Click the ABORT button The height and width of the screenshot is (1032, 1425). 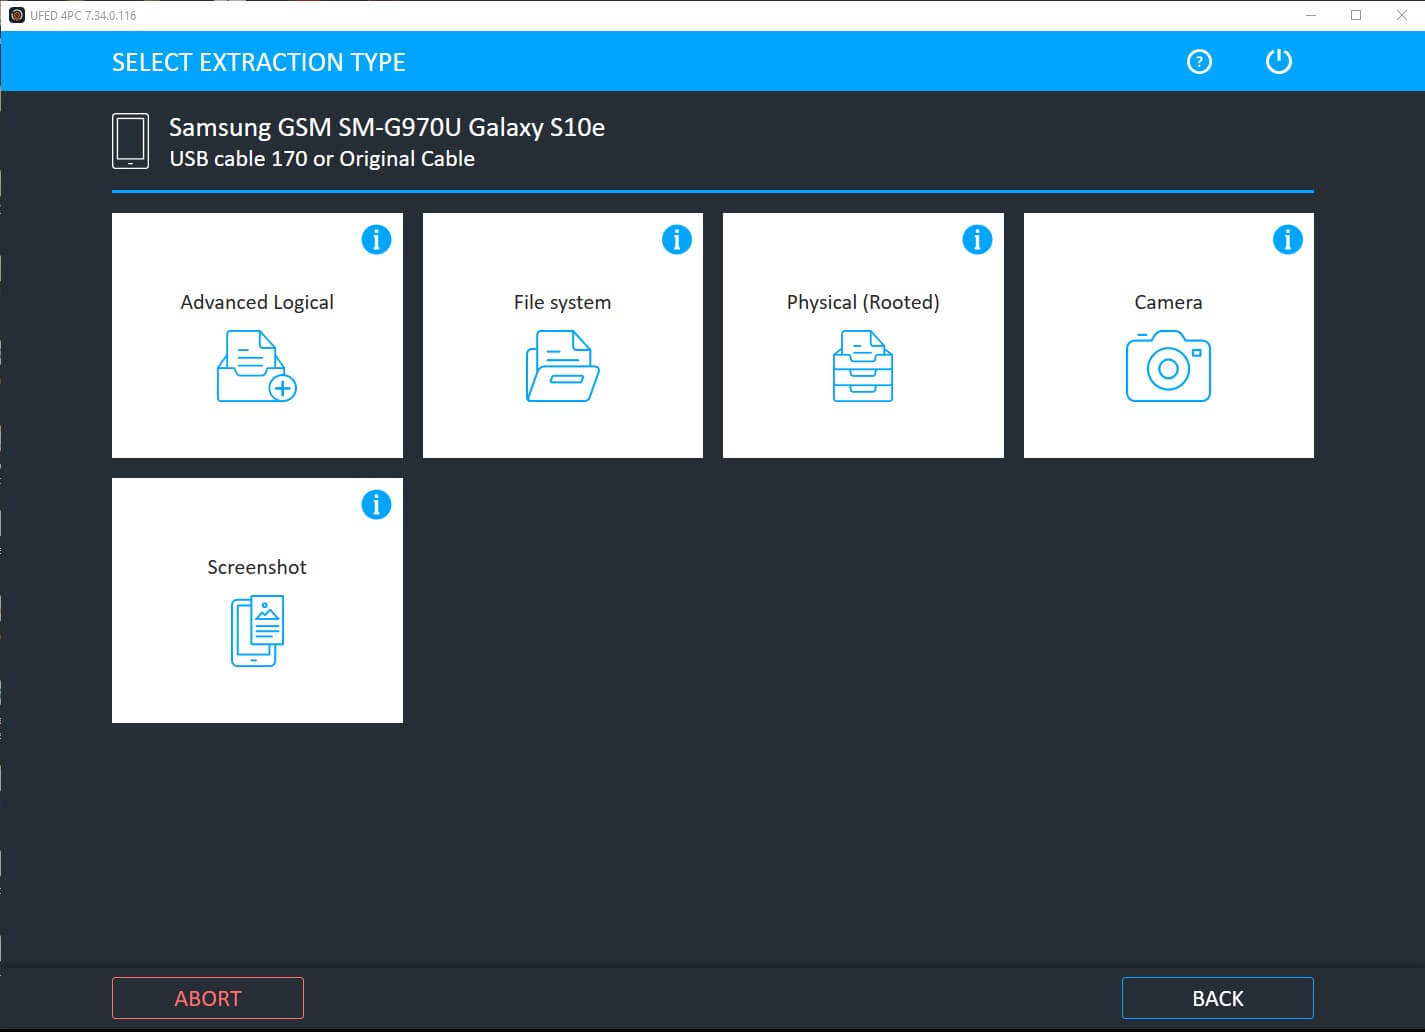(x=208, y=997)
